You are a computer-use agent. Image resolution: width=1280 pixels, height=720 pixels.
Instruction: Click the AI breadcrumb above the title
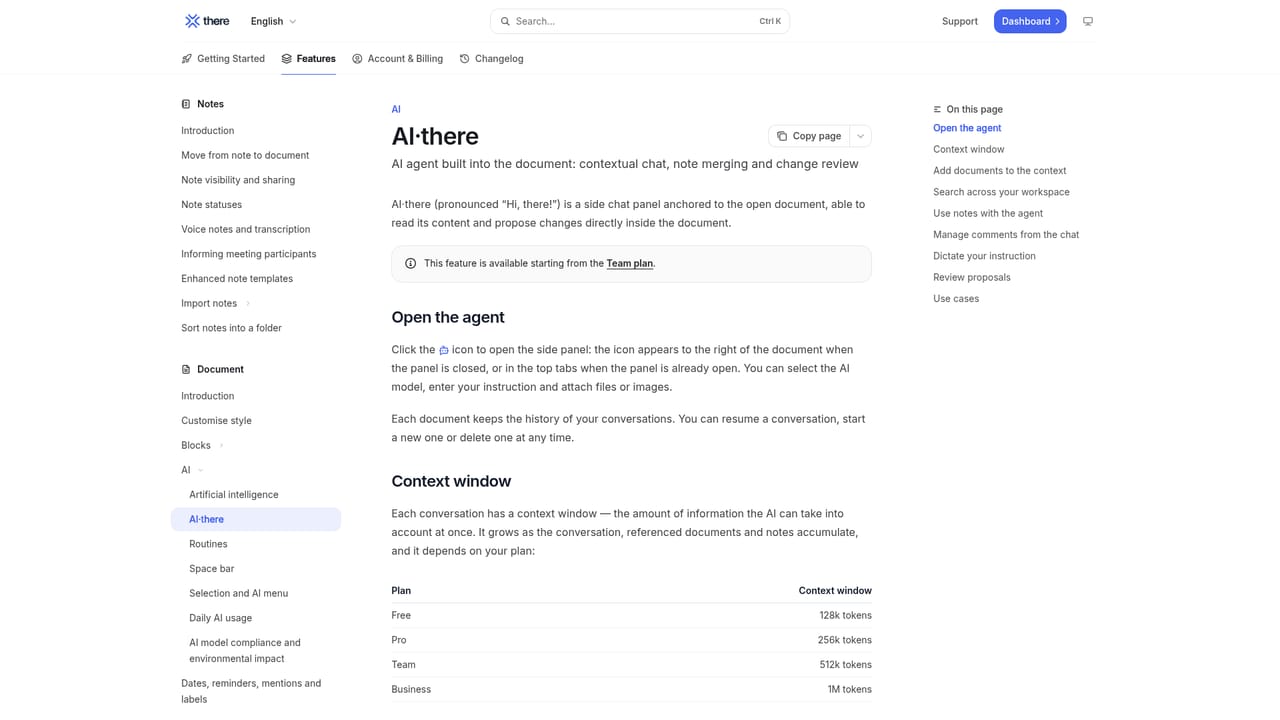pyautogui.click(x=396, y=109)
